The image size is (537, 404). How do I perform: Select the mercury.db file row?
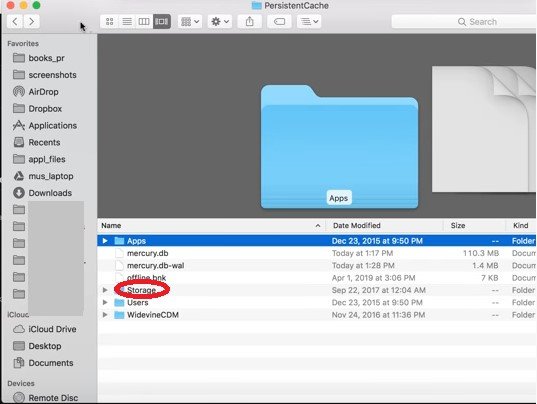click(317, 253)
